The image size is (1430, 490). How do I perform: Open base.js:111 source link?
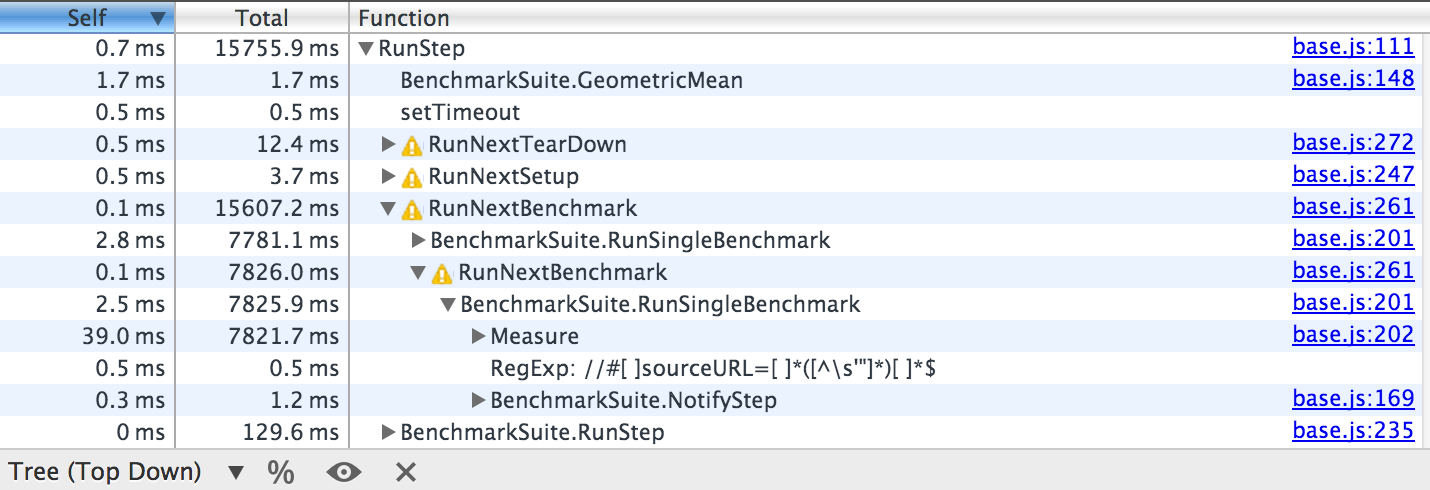tap(1353, 47)
